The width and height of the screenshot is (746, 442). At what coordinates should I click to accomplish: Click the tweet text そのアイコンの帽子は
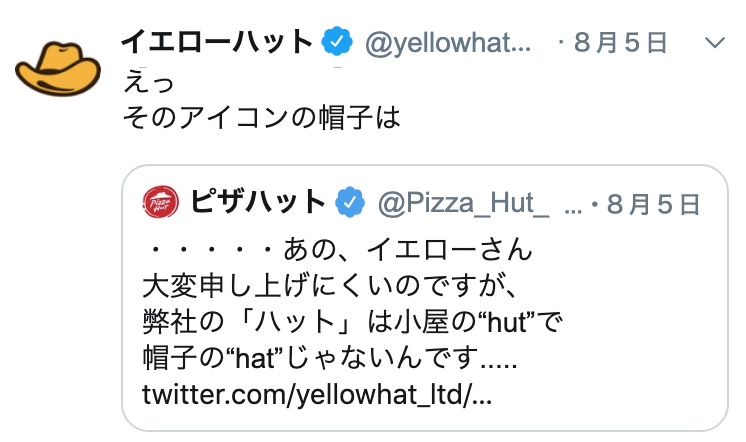click(262, 118)
